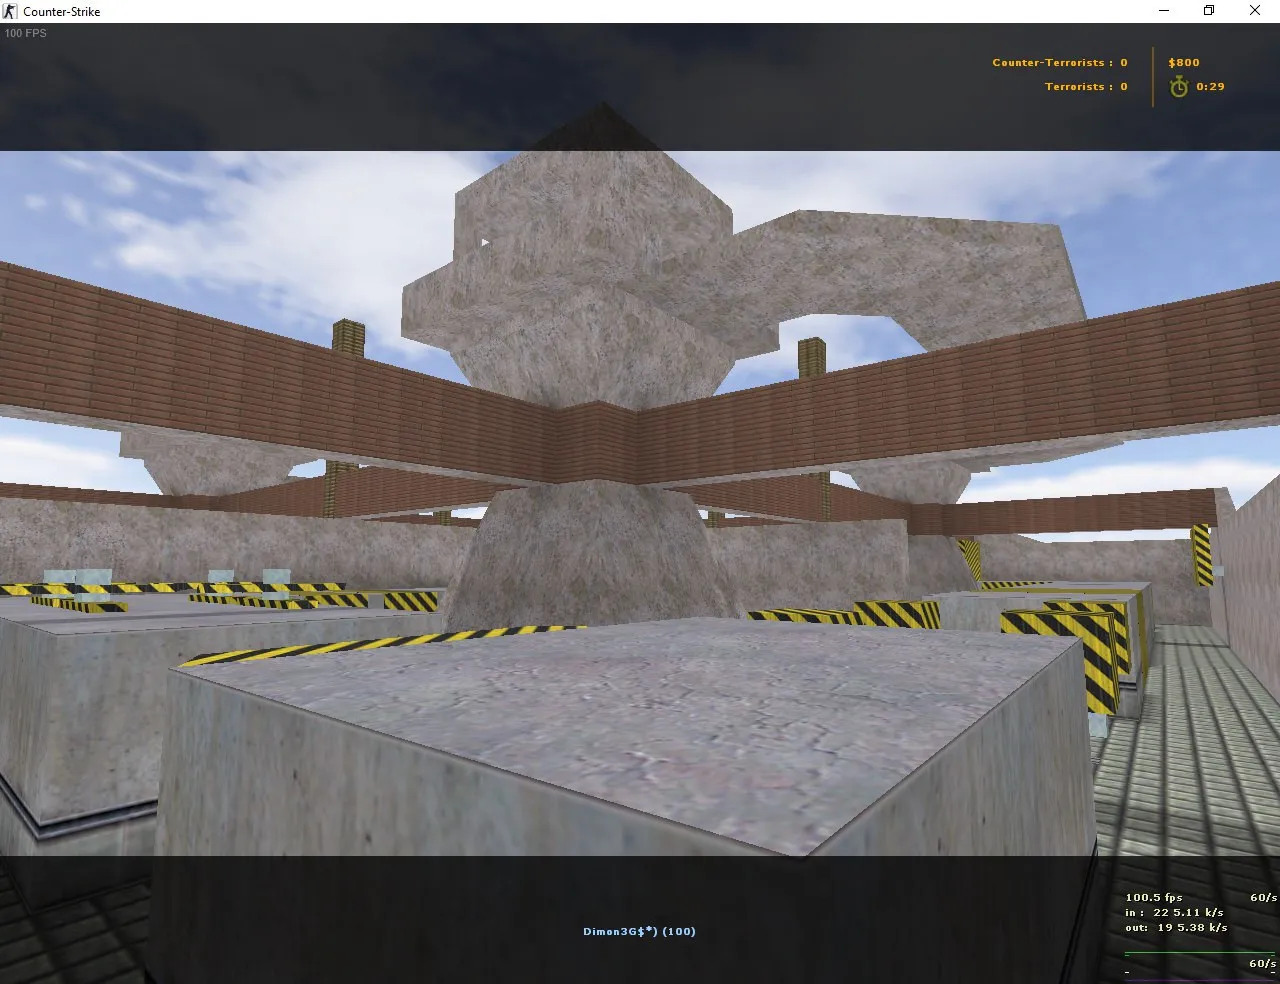Click the round timer stopwatch icon
The width and height of the screenshot is (1280, 984).
pyautogui.click(x=1179, y=87)
